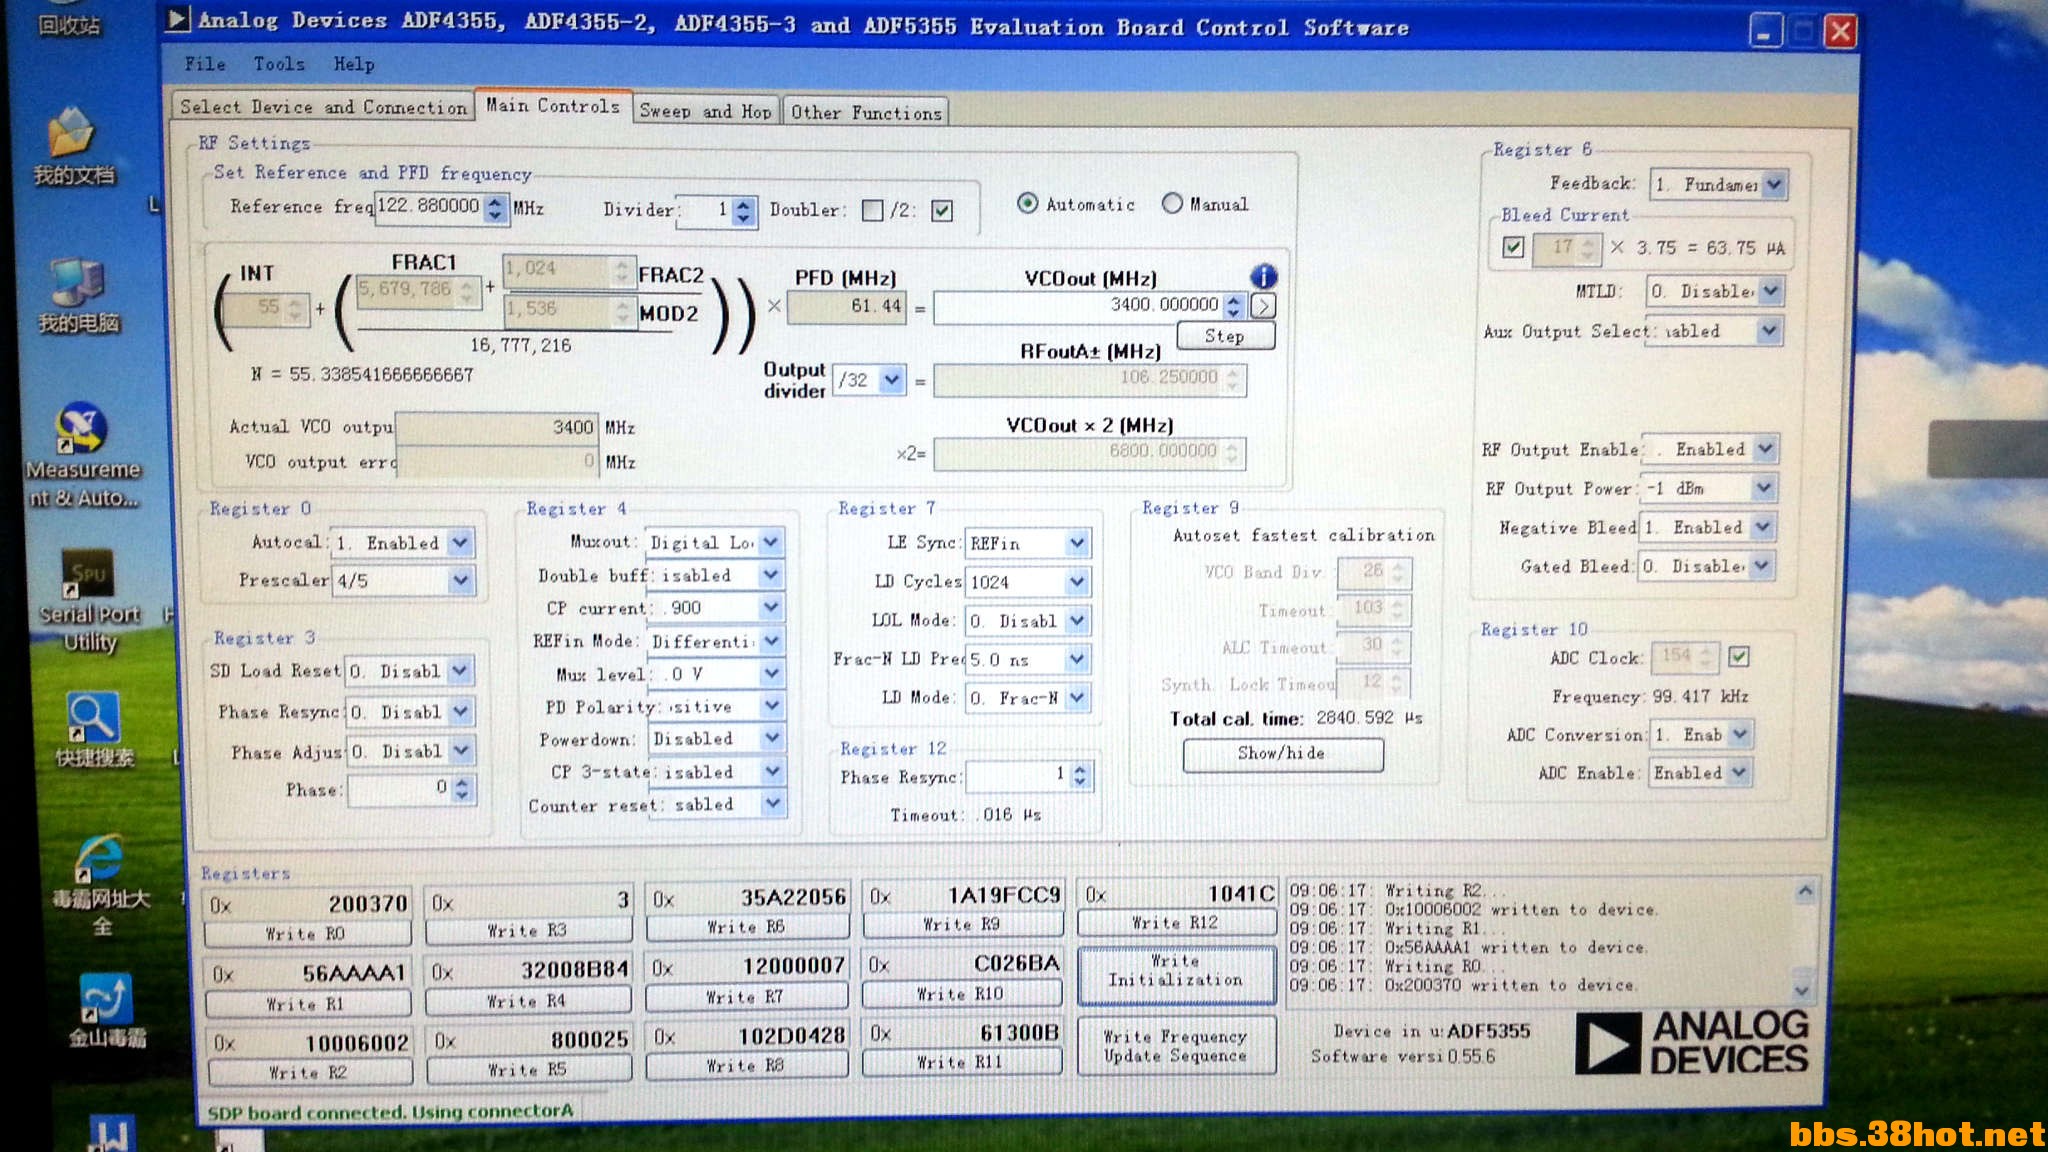Open the Muxout dropdown in Register 4
This screenshot has height=1152, width=2048.
tap(714, 542)
